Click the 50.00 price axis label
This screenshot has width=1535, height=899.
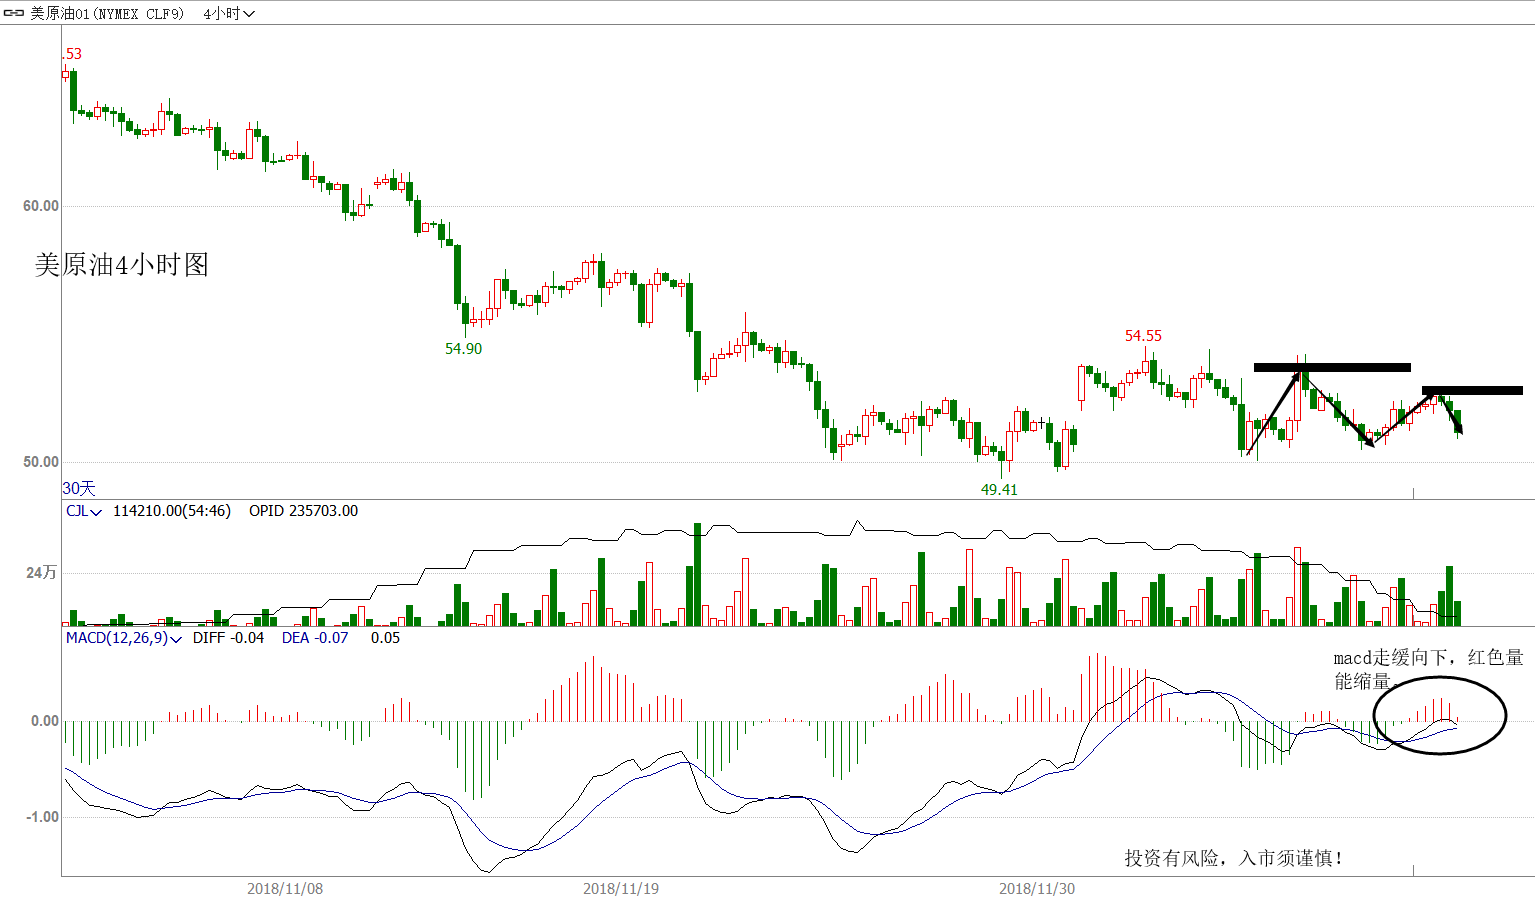pos(41,462)
